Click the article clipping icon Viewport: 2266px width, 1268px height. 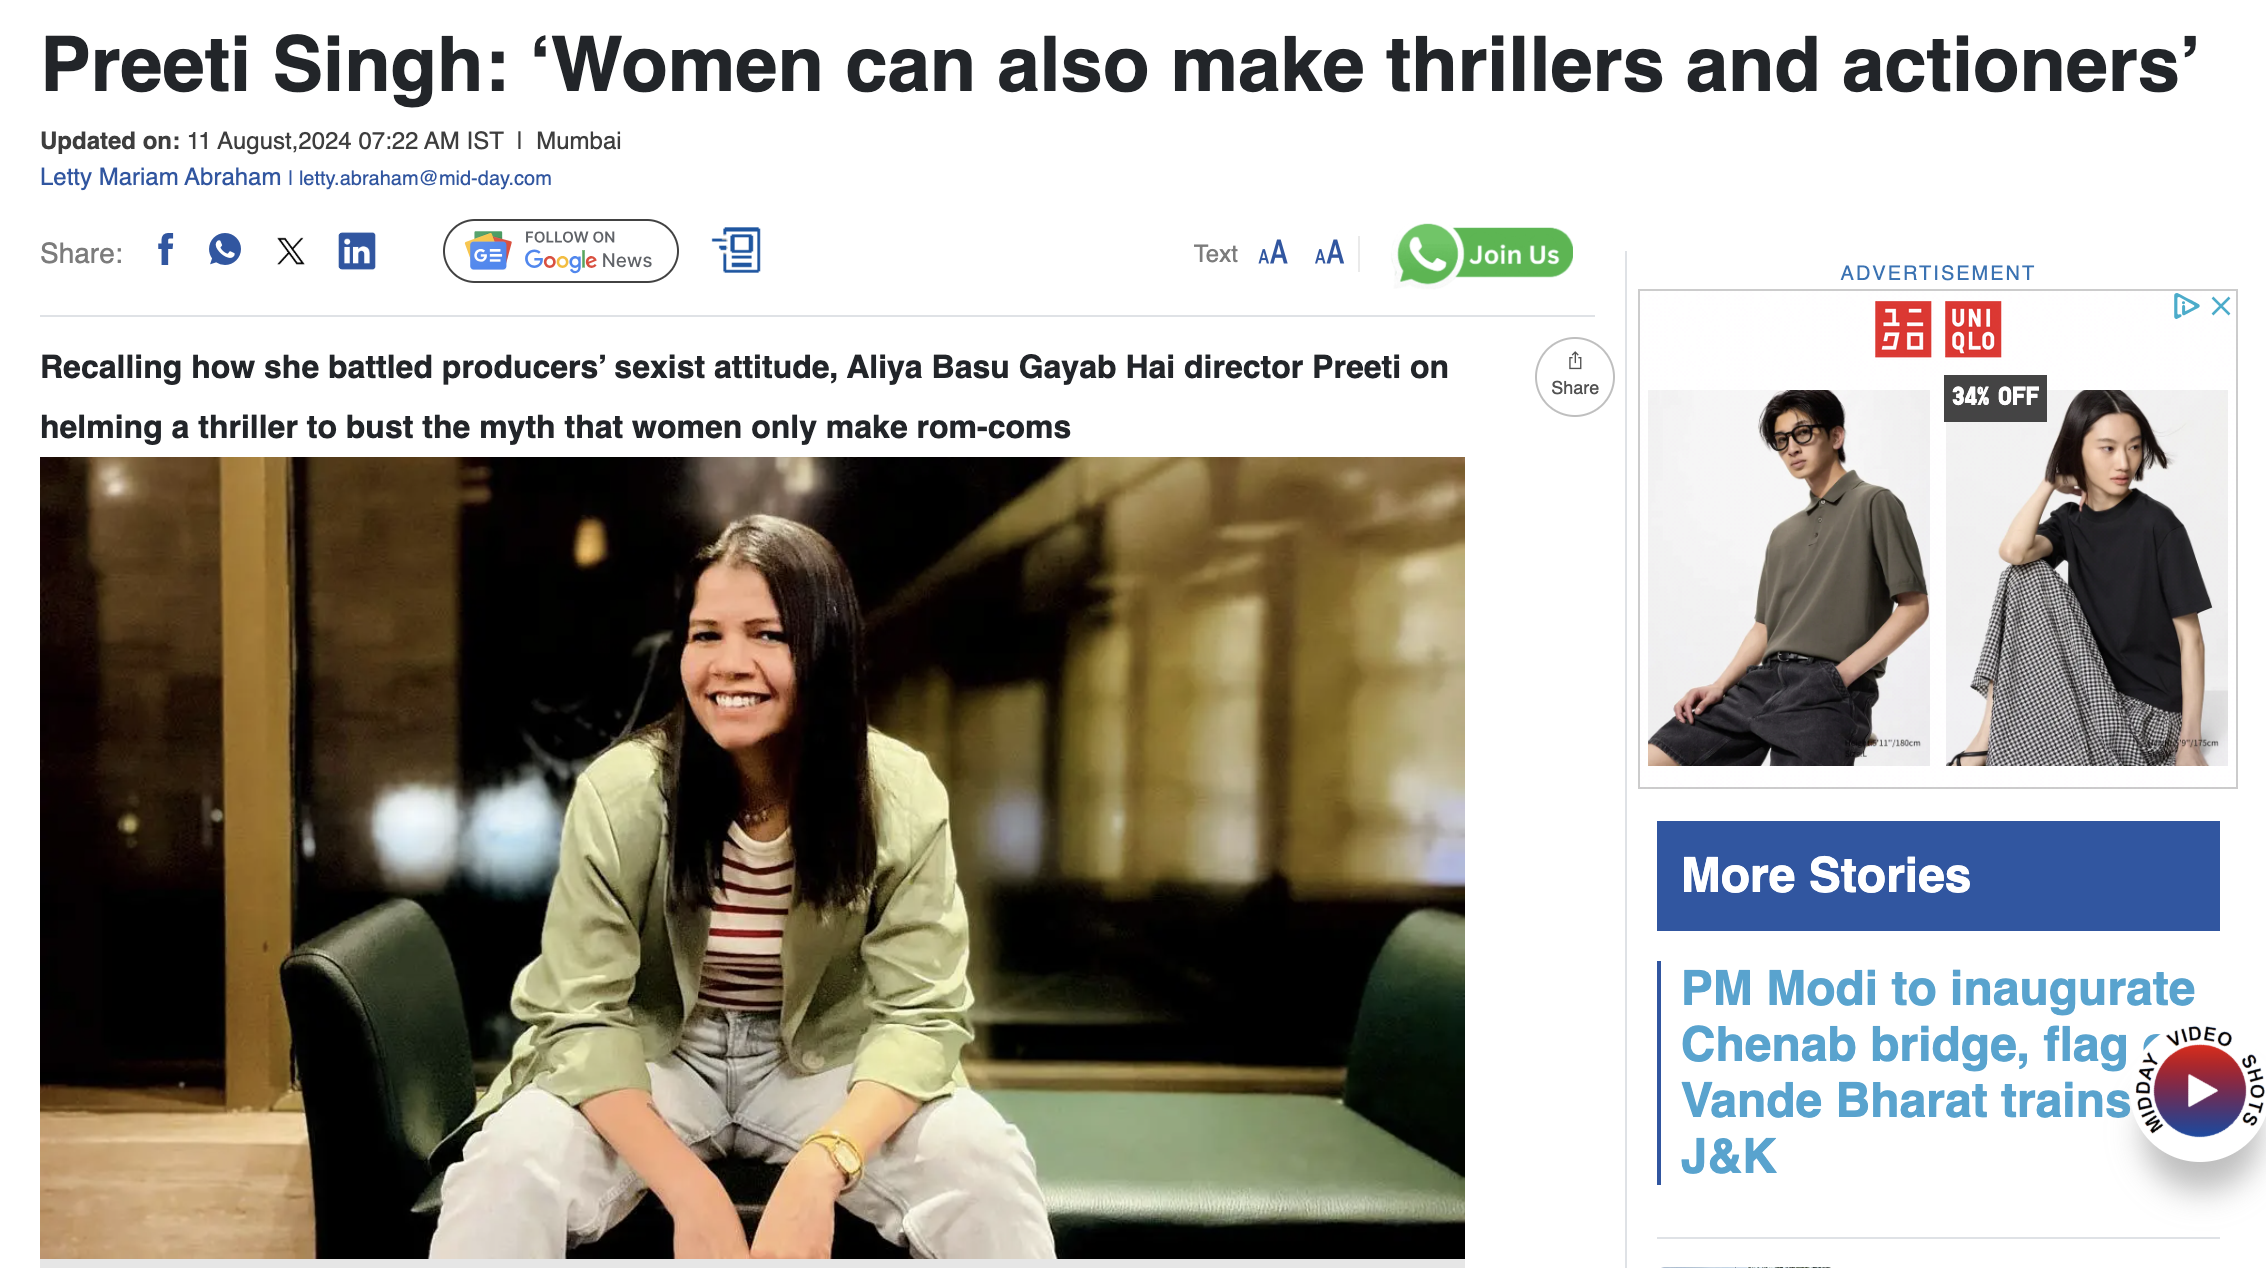click(738, 252)
